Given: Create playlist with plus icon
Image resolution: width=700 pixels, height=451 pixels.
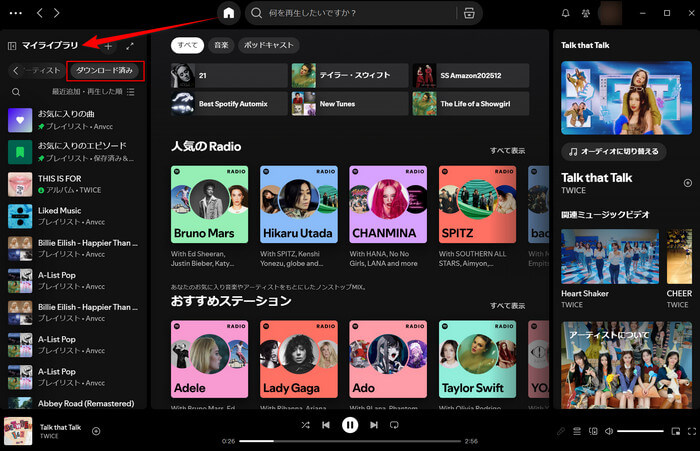Looking at the screenshot, I should coord(108,46).
